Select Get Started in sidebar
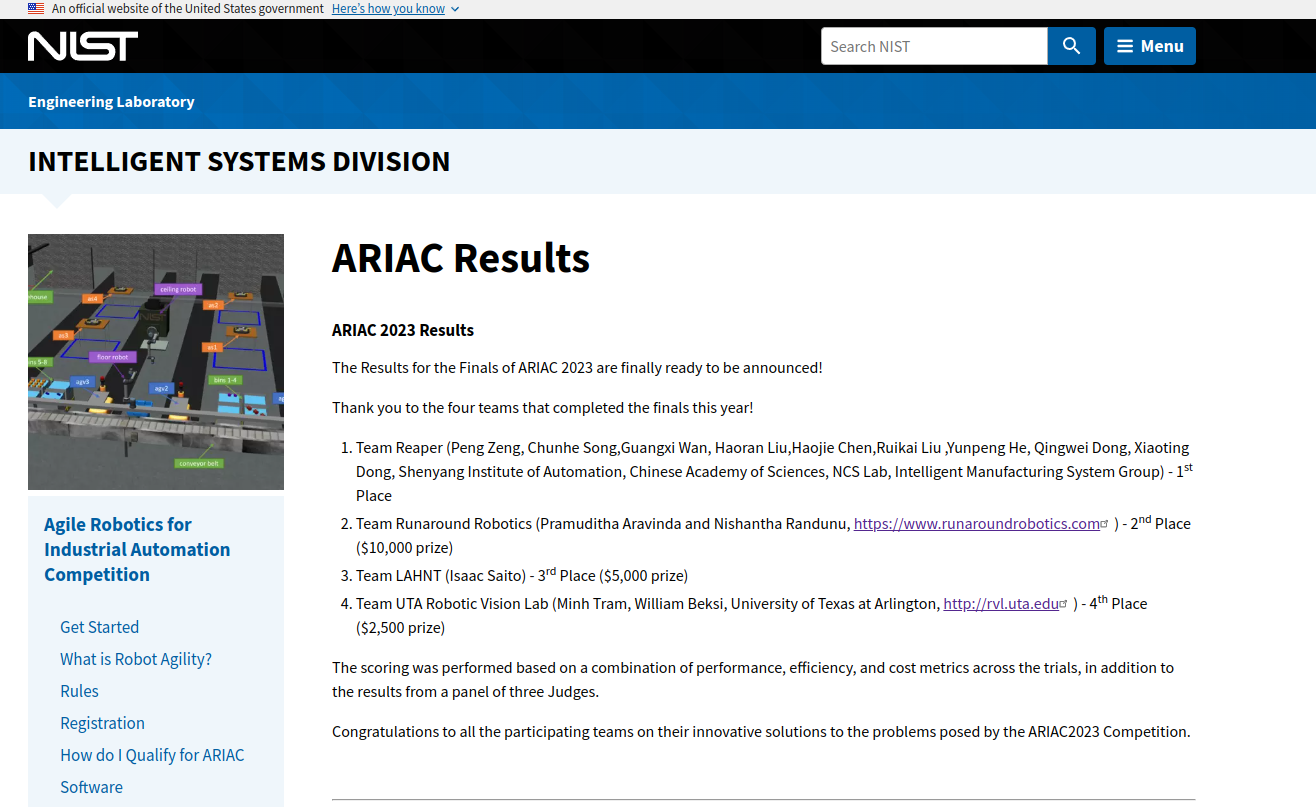 point(99,627)
